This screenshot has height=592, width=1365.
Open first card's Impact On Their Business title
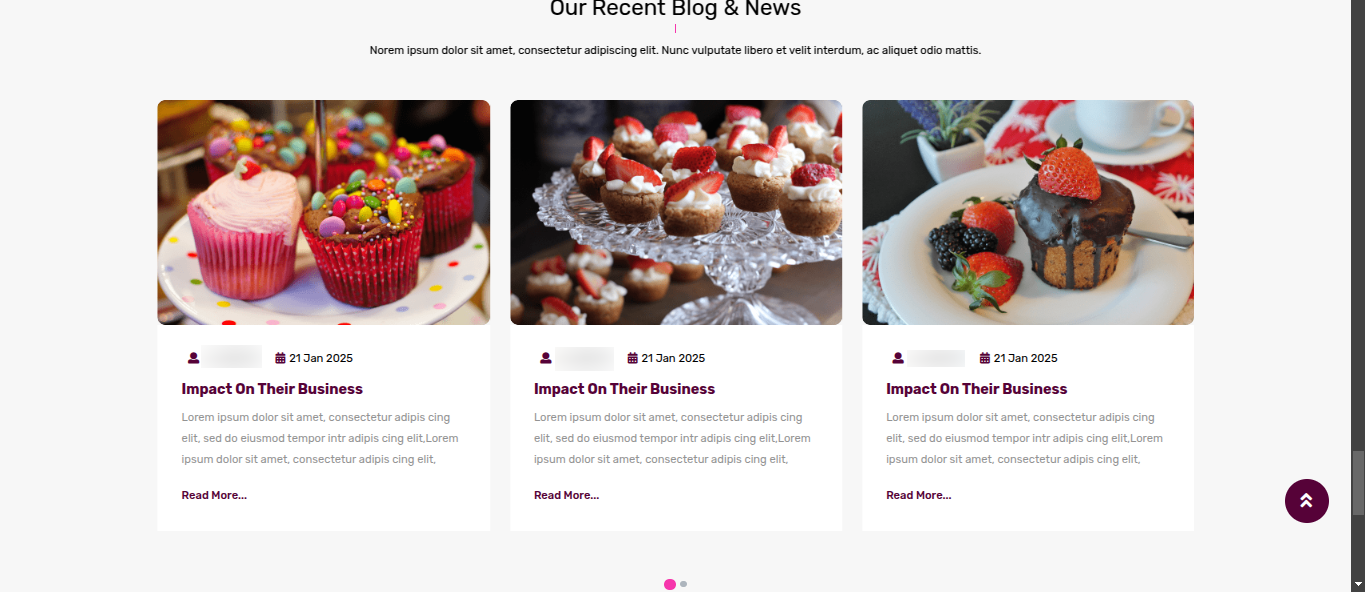272,389
